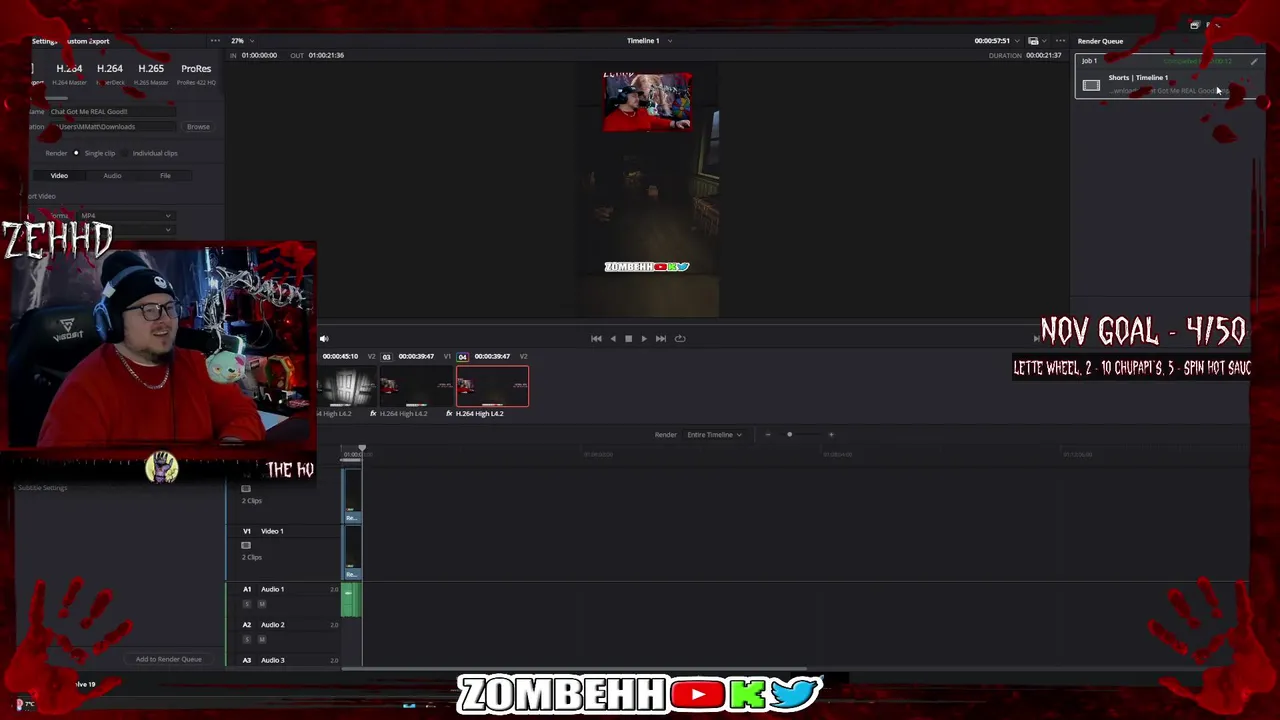Solo the Audio 2 track

point(247,639)
